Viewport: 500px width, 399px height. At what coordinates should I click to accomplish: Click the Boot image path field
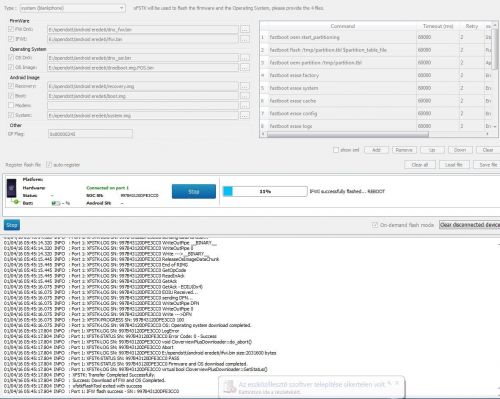143,96
